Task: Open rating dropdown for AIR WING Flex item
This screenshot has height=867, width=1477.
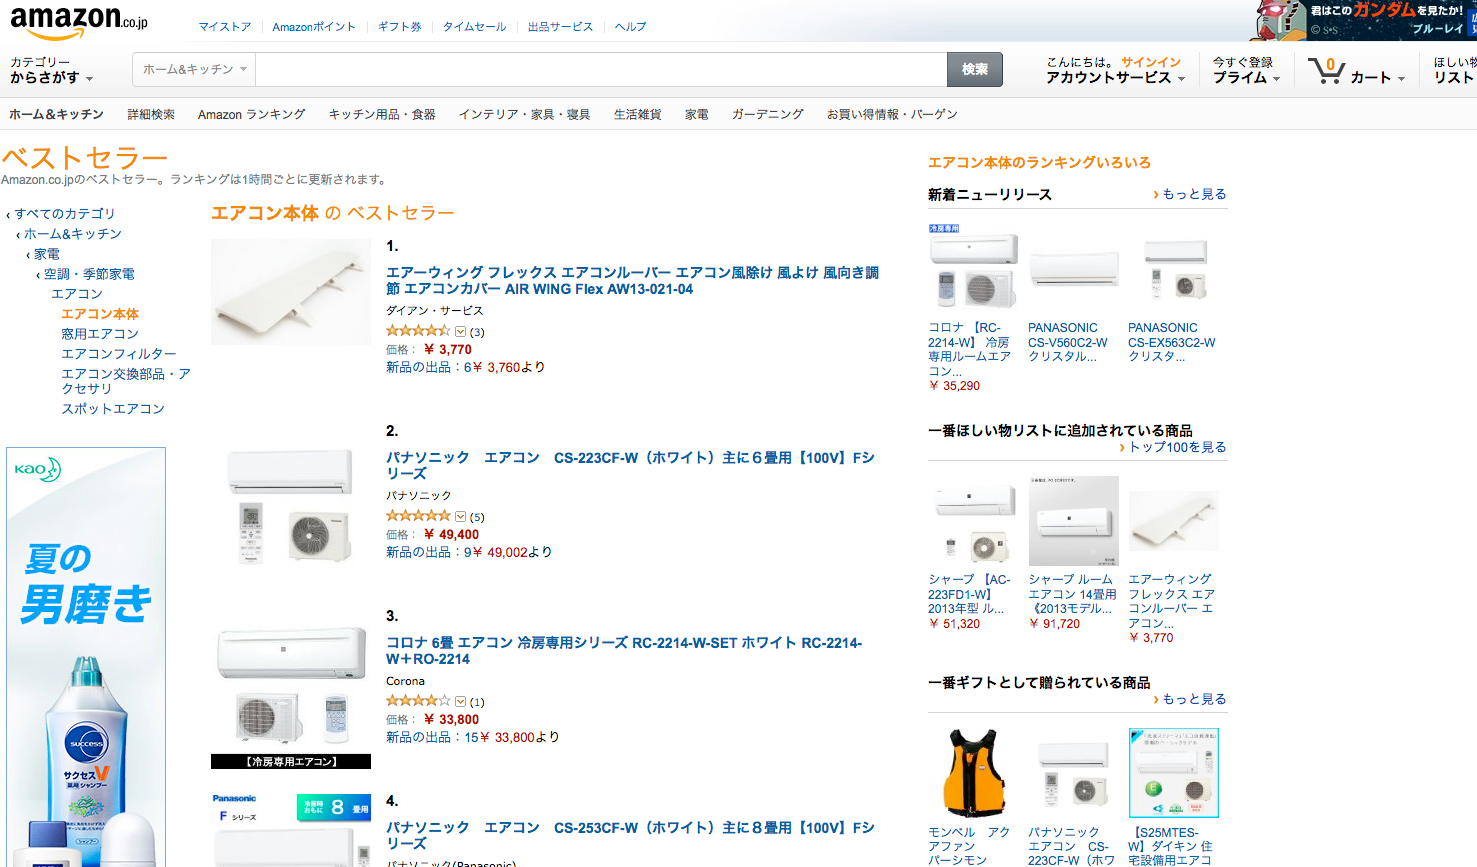Action: pyautogui.click(x=460, y=332)
